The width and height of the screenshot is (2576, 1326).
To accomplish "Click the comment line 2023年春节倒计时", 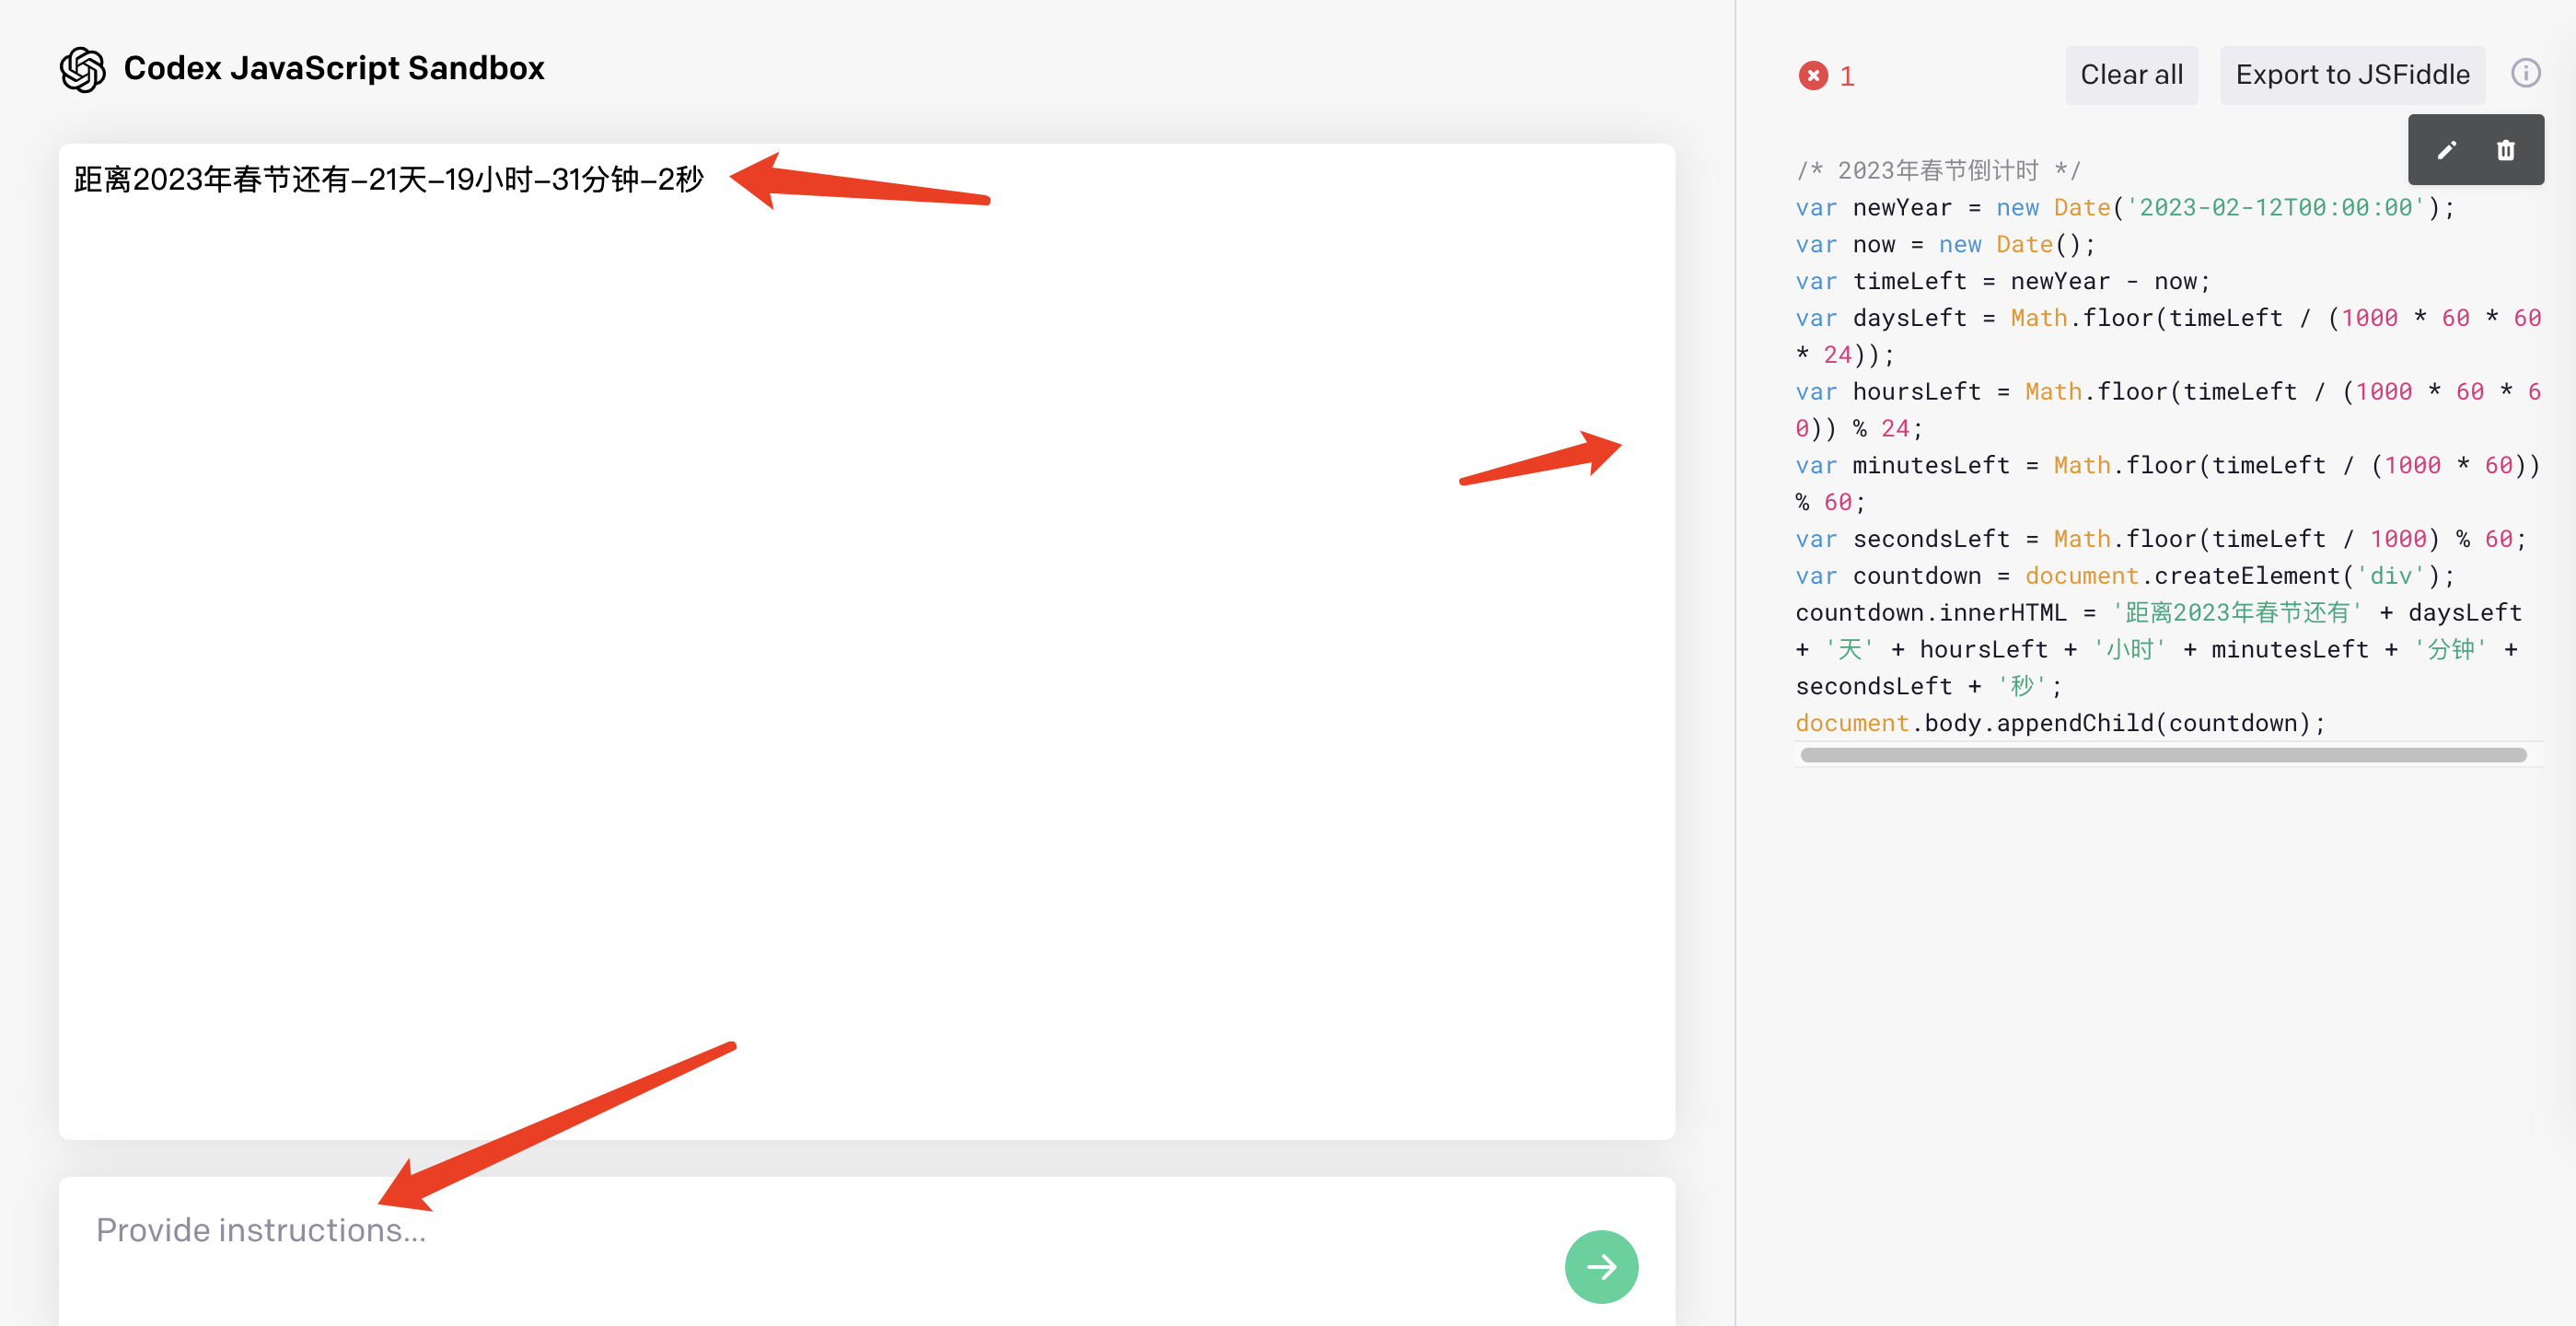I will pos(1937,171).
